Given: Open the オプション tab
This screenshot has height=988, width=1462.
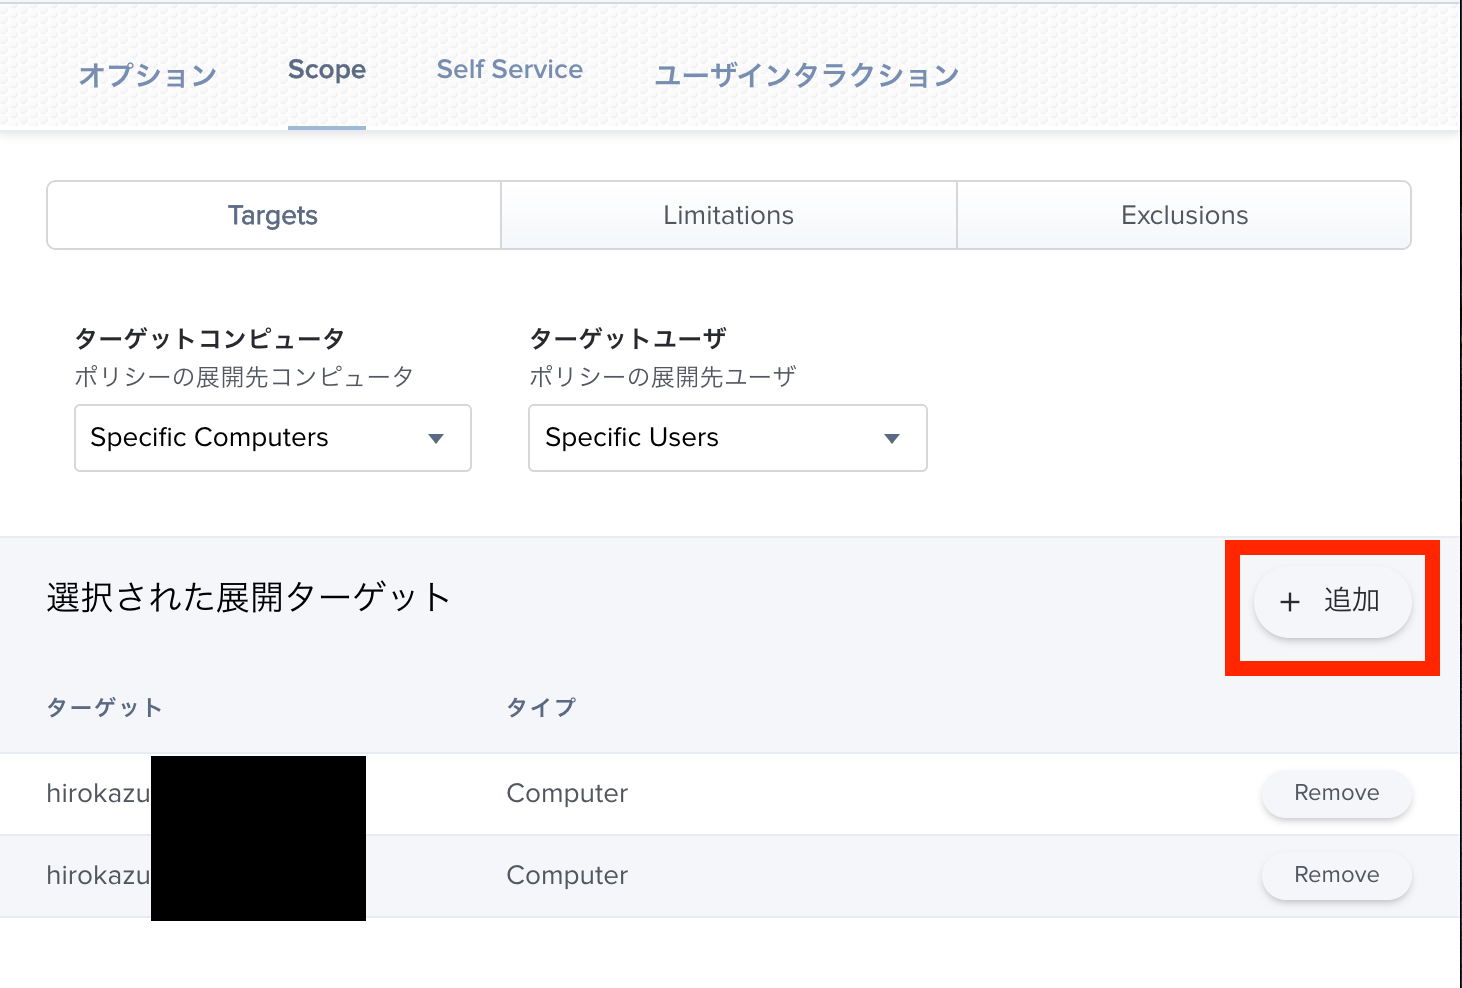Looking at the screenshot, I should pos(147,73).
